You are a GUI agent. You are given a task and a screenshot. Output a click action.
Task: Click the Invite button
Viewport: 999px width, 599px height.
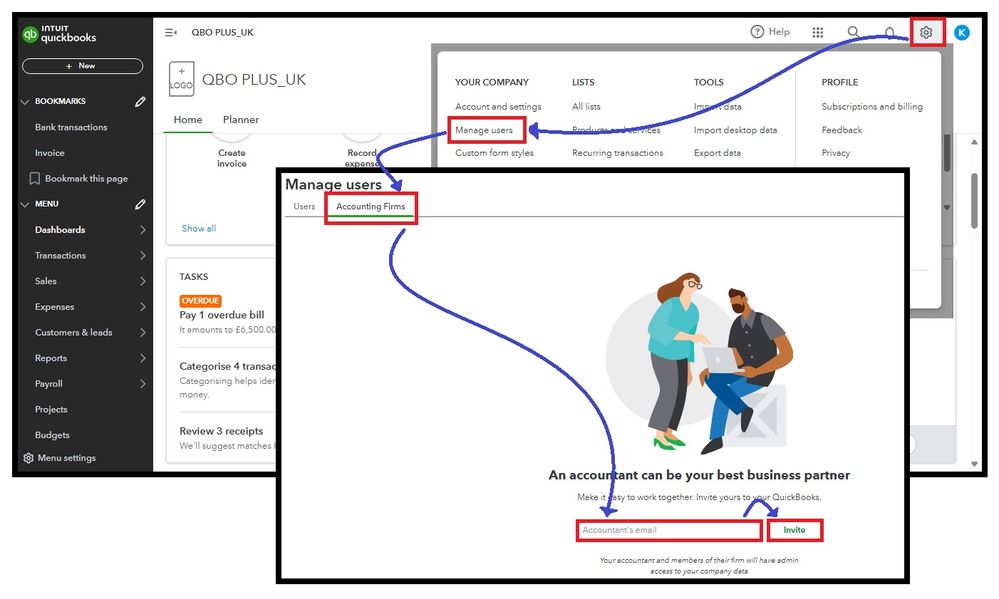coord(794,530)
